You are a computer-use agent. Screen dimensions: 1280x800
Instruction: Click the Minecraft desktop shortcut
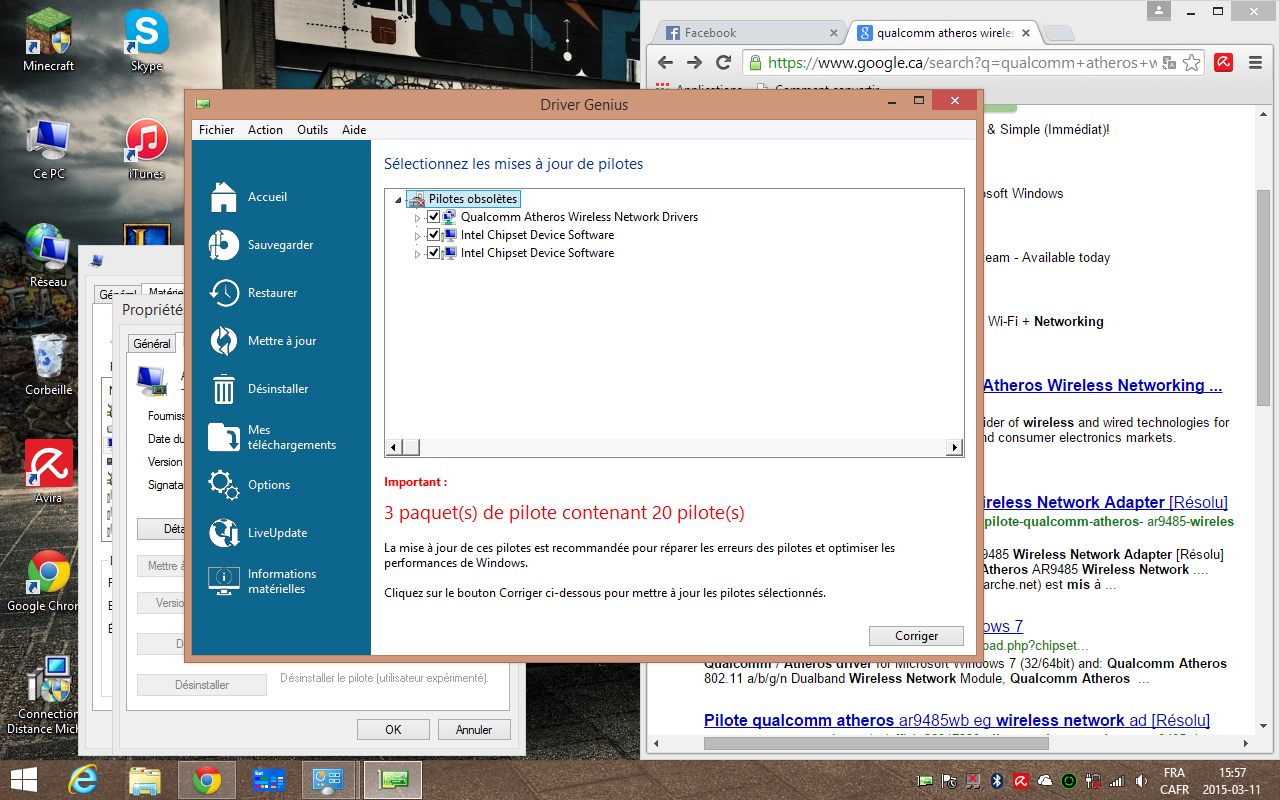(x=48, y=40)
